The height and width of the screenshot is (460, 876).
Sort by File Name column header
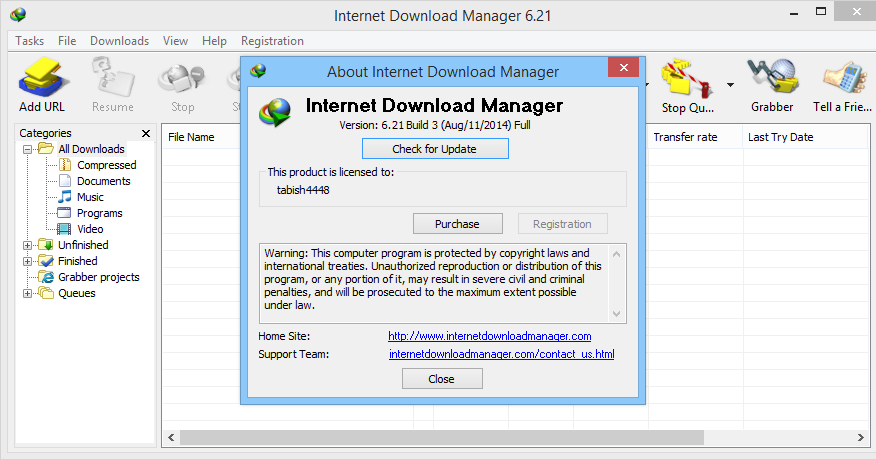(x=191, y=137)
